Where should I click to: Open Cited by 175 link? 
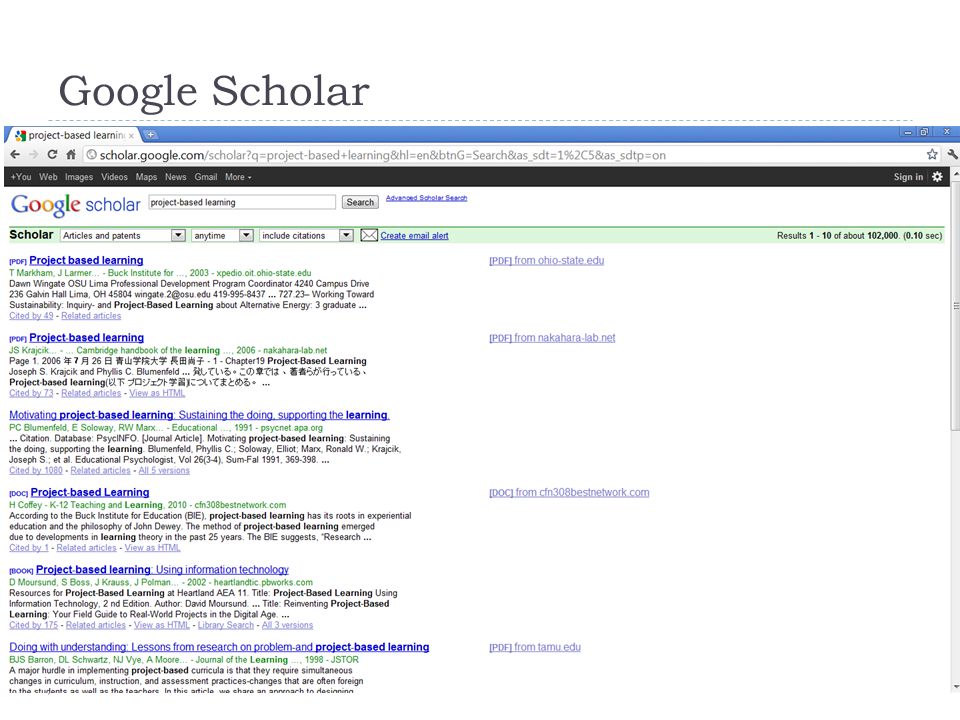[34, 625]
